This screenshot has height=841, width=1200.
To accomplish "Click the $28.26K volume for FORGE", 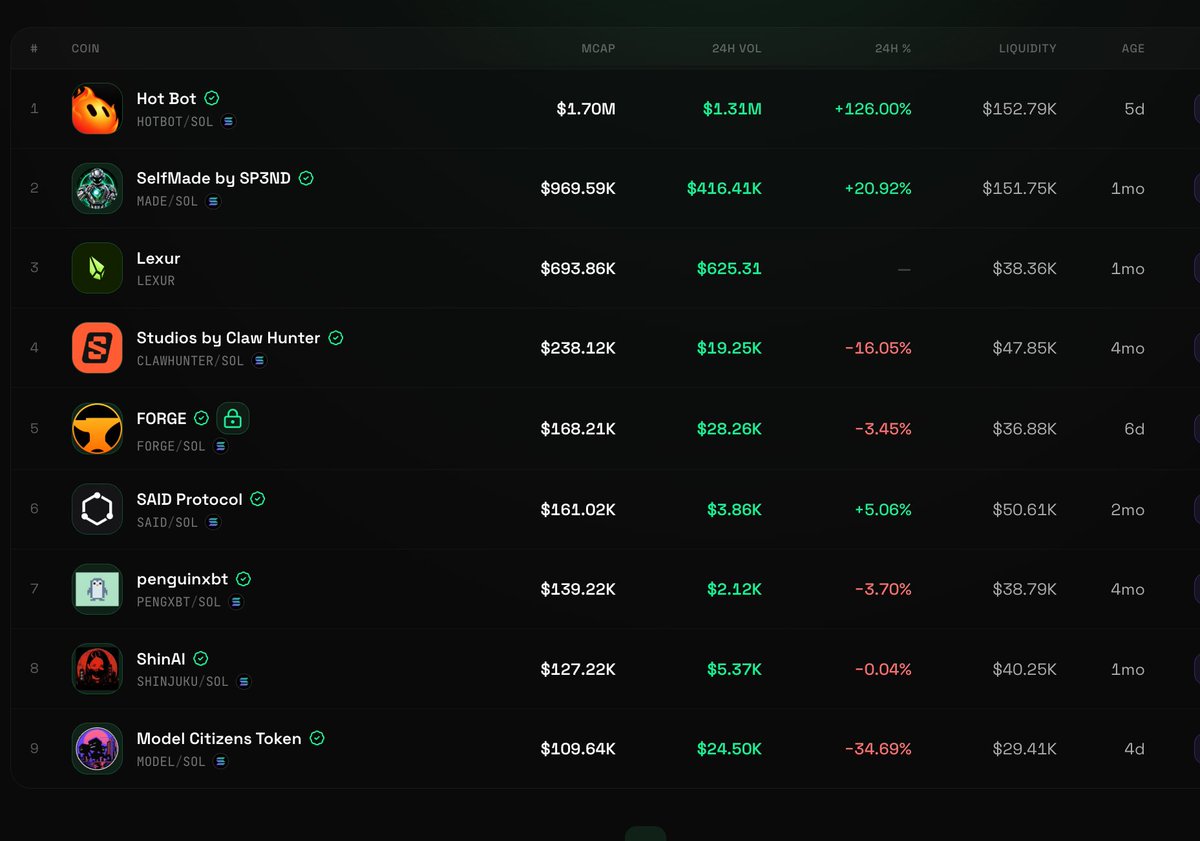I will click(x=729, y=428).
